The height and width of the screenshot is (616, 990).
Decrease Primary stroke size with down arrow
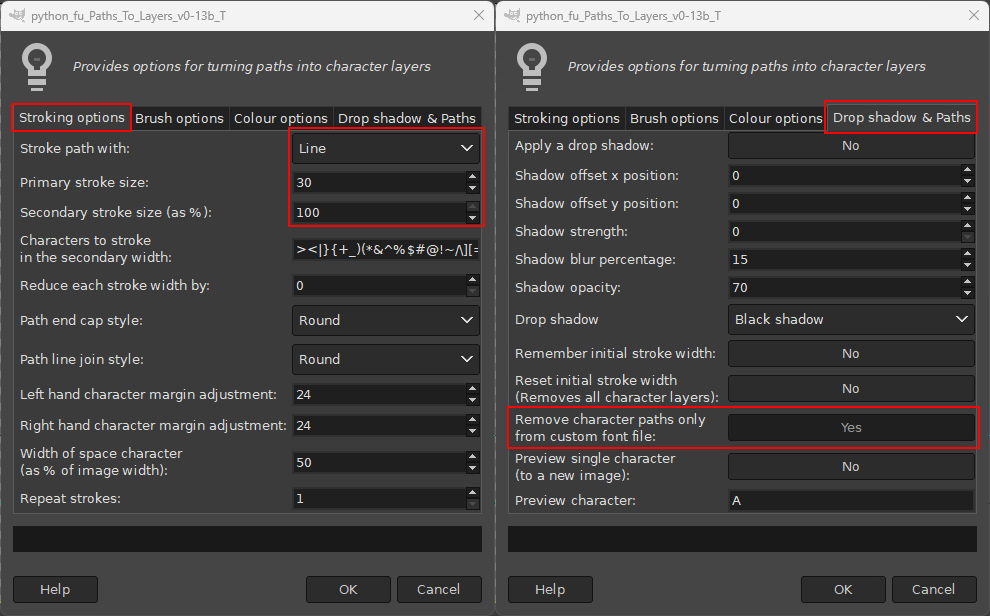[472, 188]
